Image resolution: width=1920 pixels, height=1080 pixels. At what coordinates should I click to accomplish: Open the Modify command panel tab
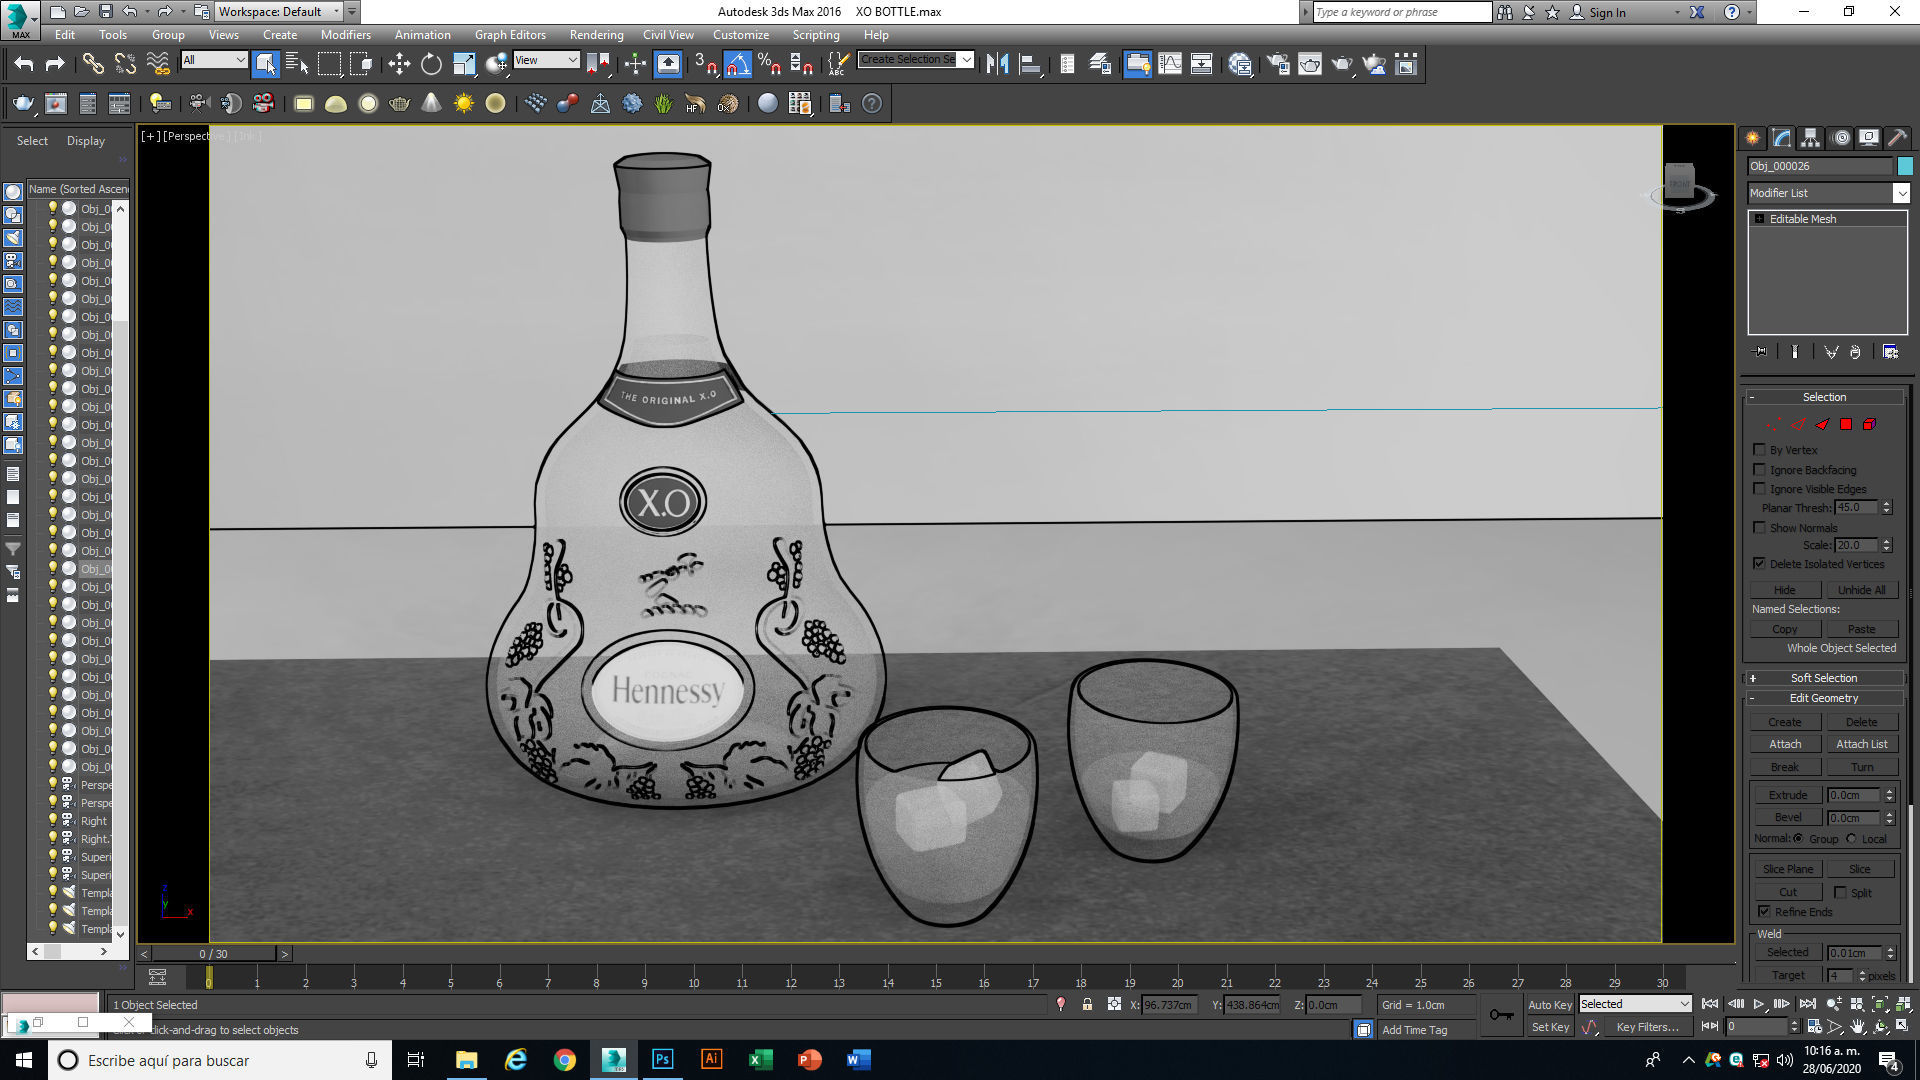tap(1782, 138)
